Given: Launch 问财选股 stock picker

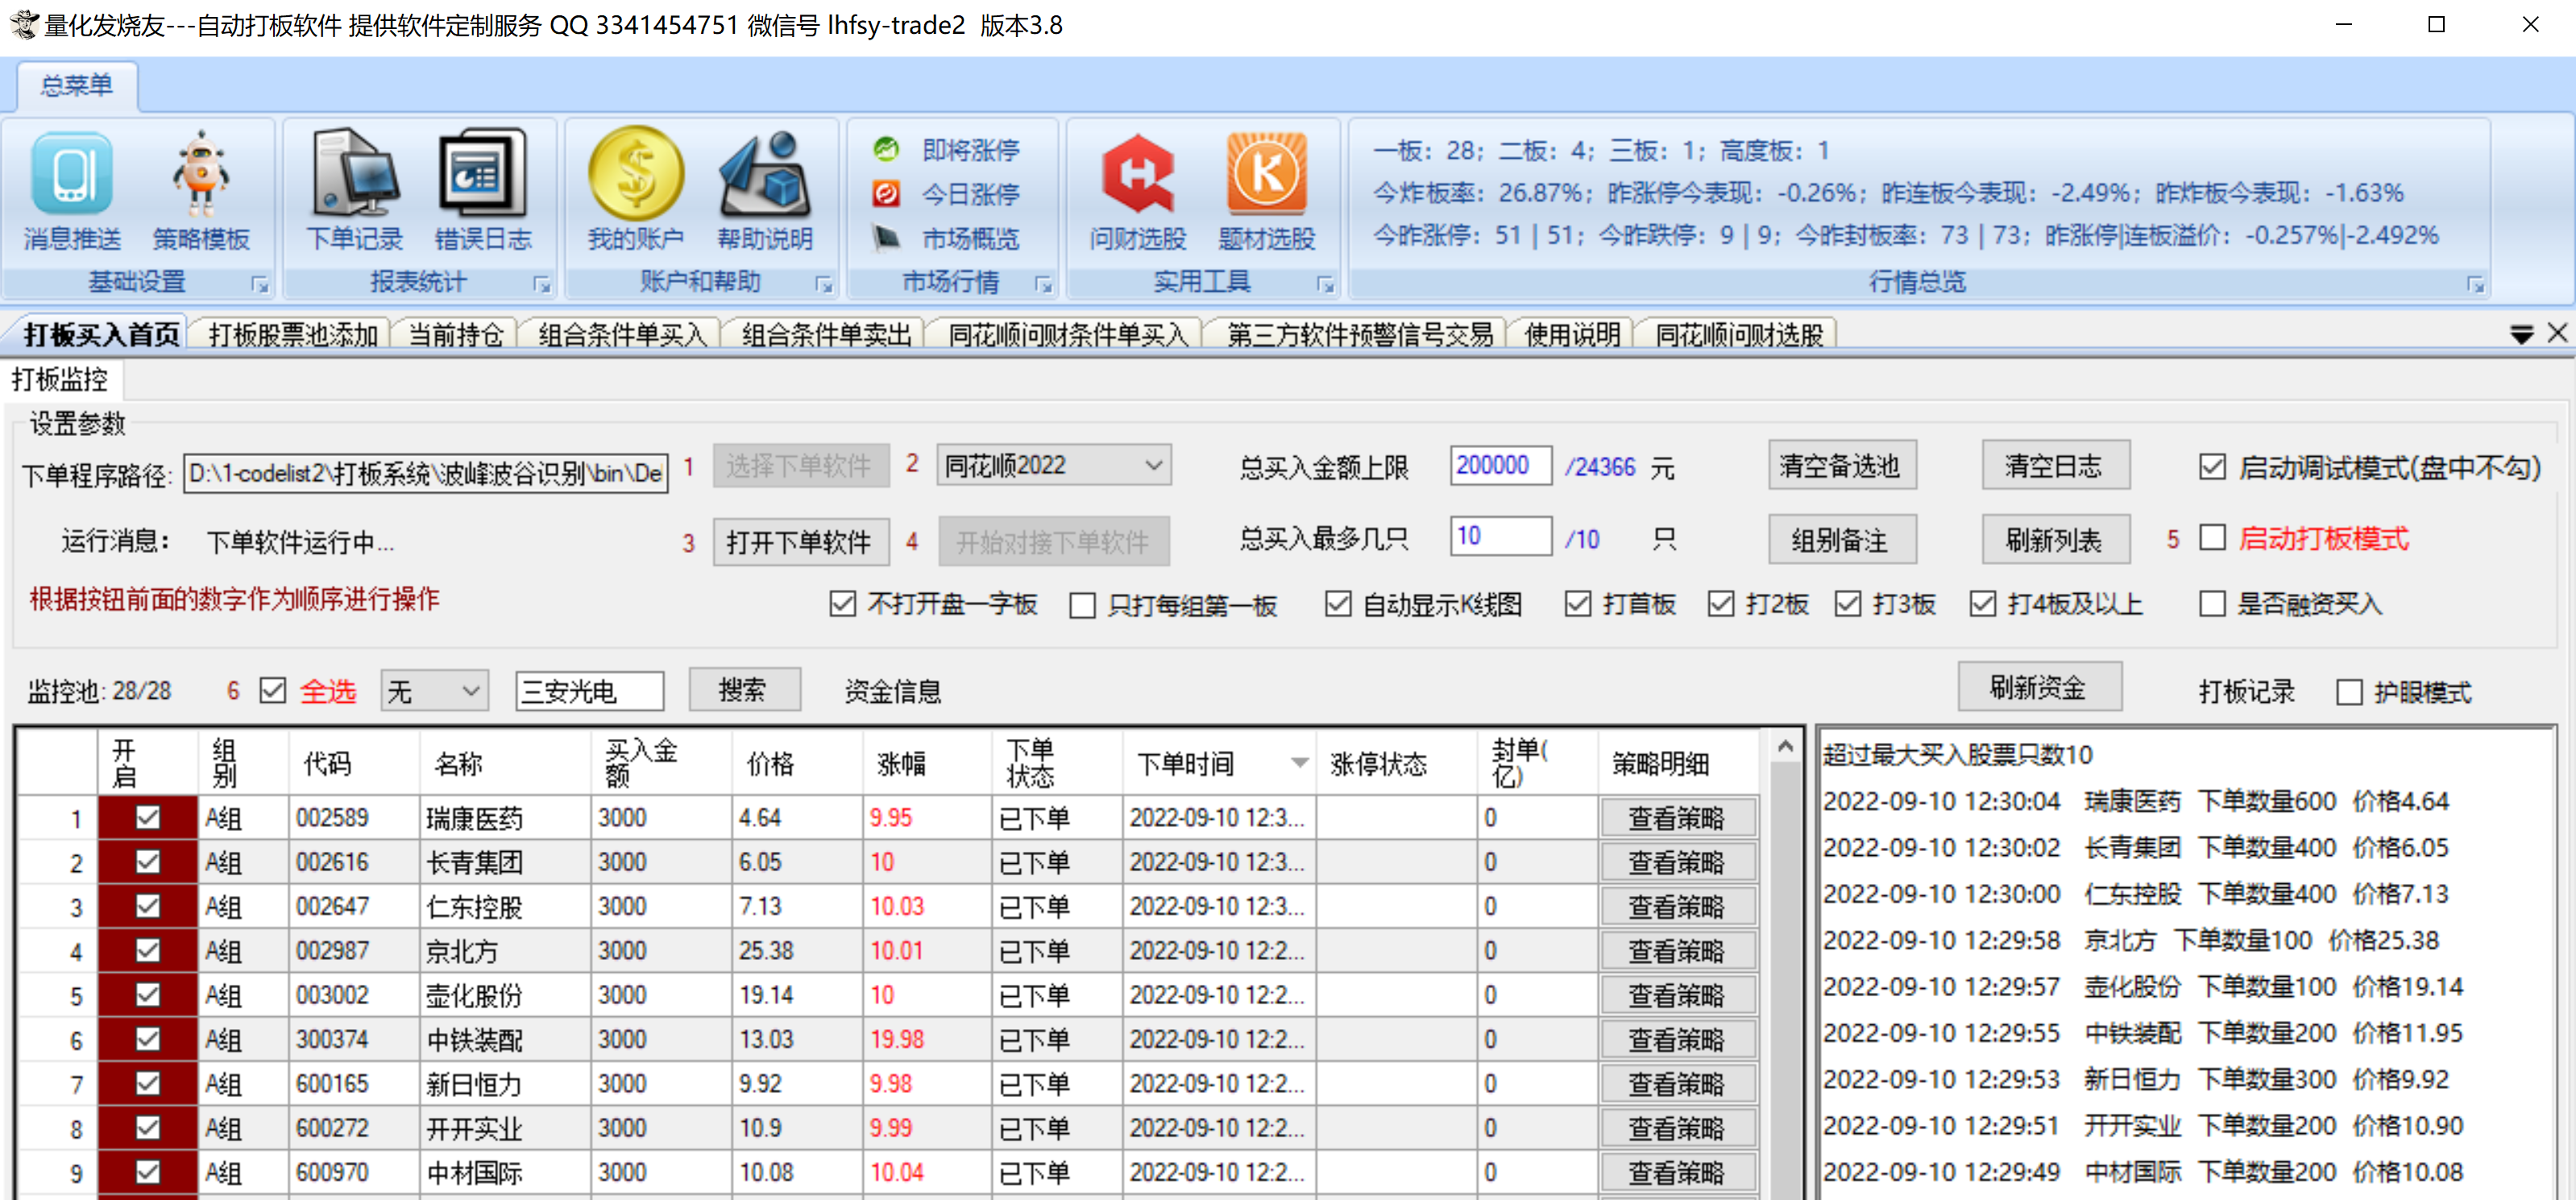Looking at the screenshot, I should point(1138,193).
